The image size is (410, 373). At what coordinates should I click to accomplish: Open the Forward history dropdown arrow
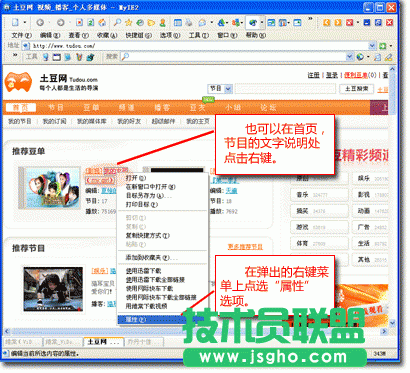[x=69, y=23]
